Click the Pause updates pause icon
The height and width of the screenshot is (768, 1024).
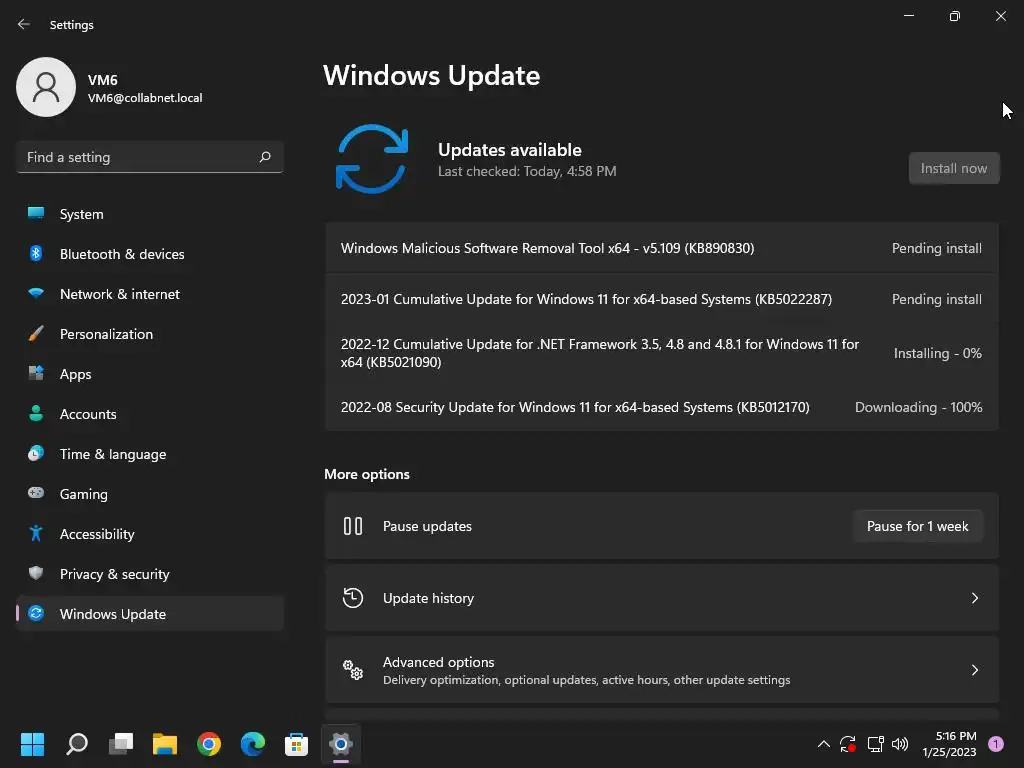coord(353,526)
